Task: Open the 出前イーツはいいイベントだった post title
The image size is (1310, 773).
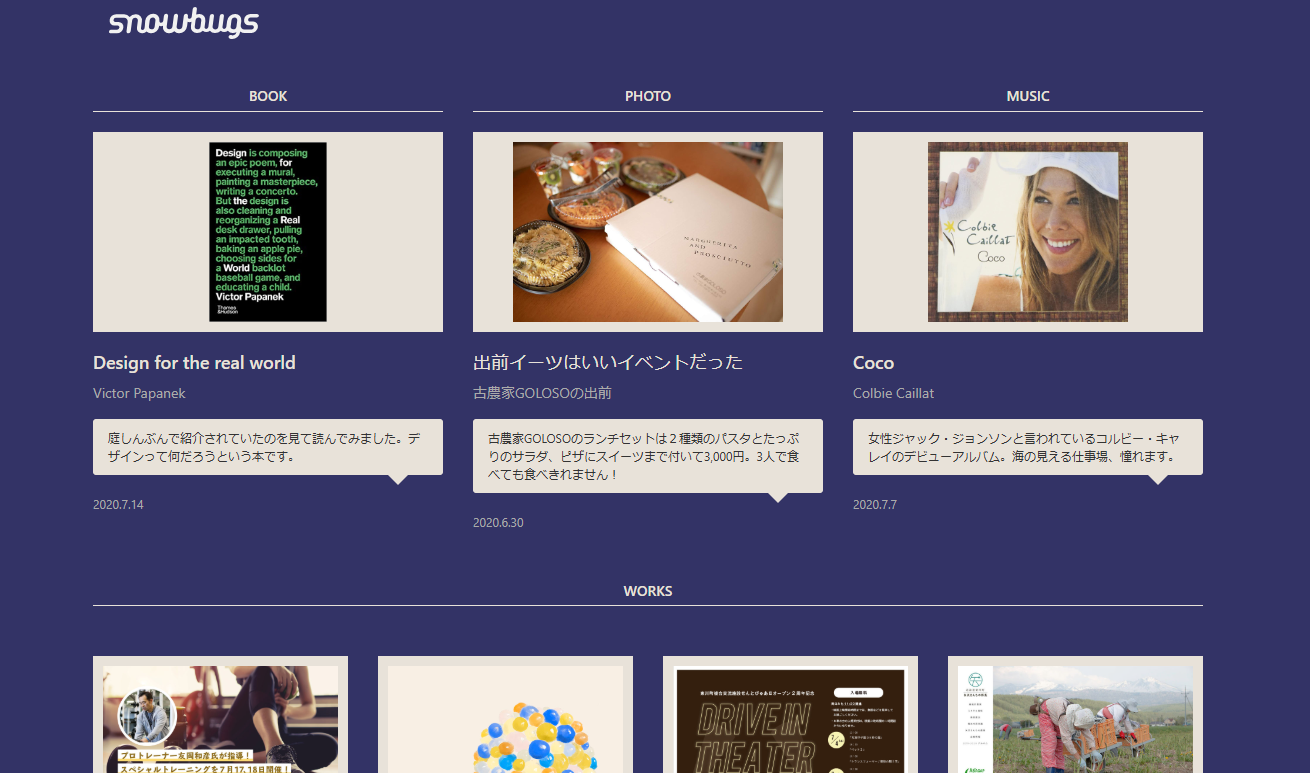Action: 608,362
